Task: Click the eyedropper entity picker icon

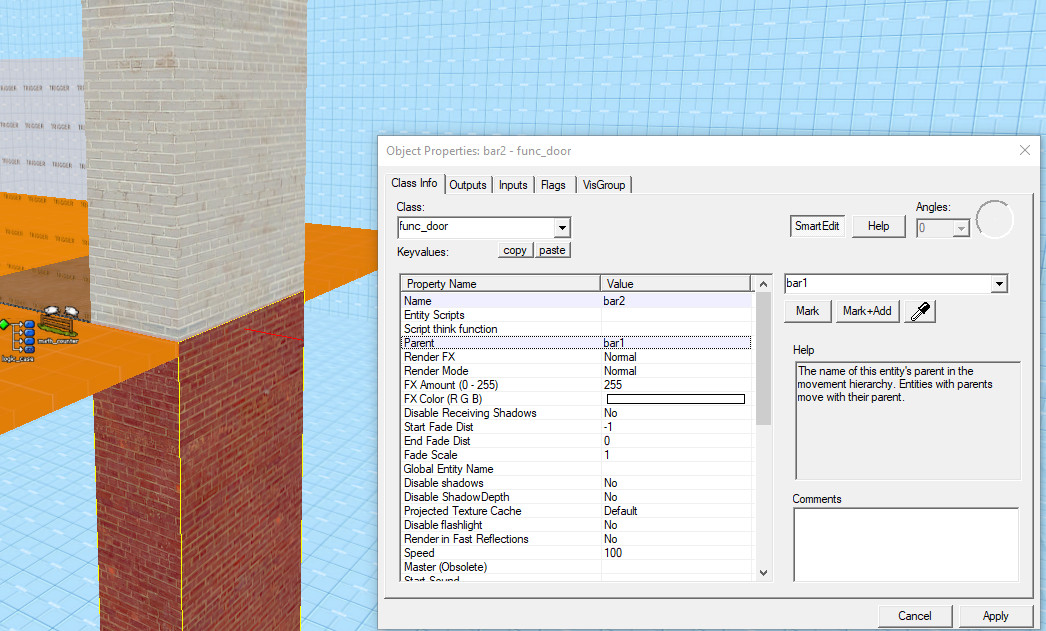Action: click(x=918, y=310)
